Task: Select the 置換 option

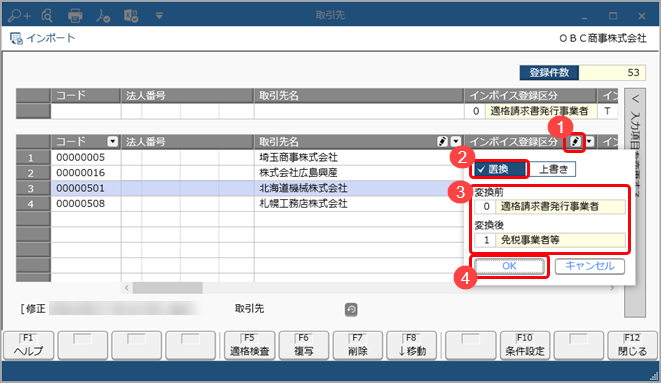Action: pos(500,169)
